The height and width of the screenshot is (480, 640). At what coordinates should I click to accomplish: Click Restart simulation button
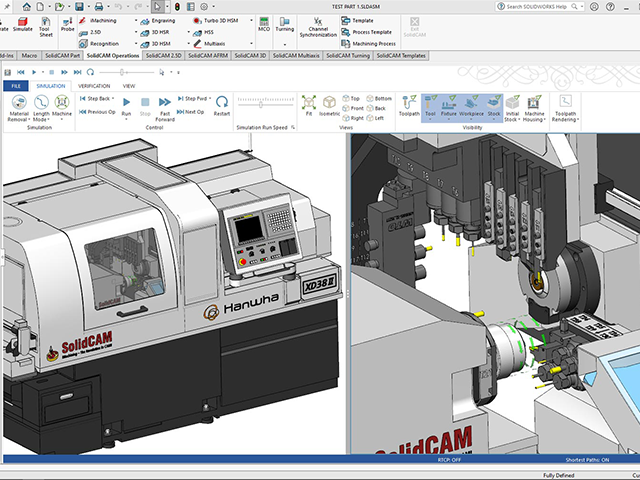point(222,105)
